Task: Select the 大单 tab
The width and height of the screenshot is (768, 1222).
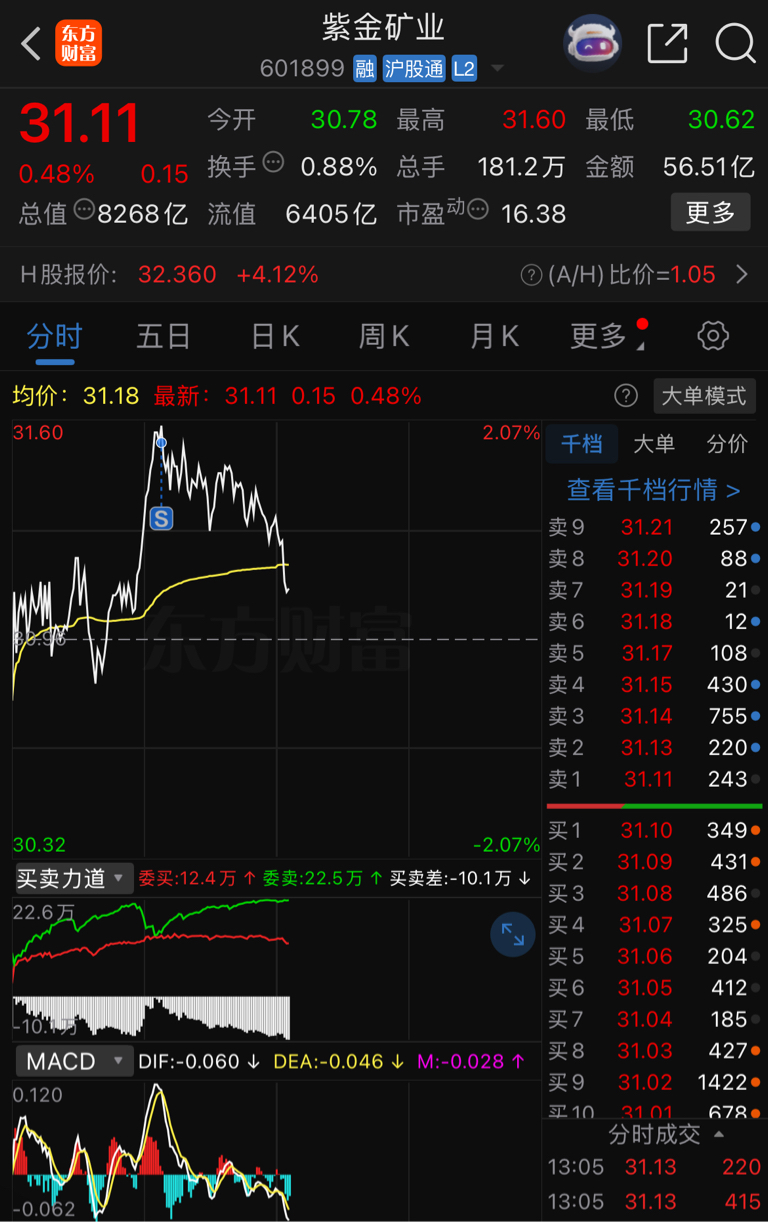Action: pyautogui.click(x=654, y=444)
